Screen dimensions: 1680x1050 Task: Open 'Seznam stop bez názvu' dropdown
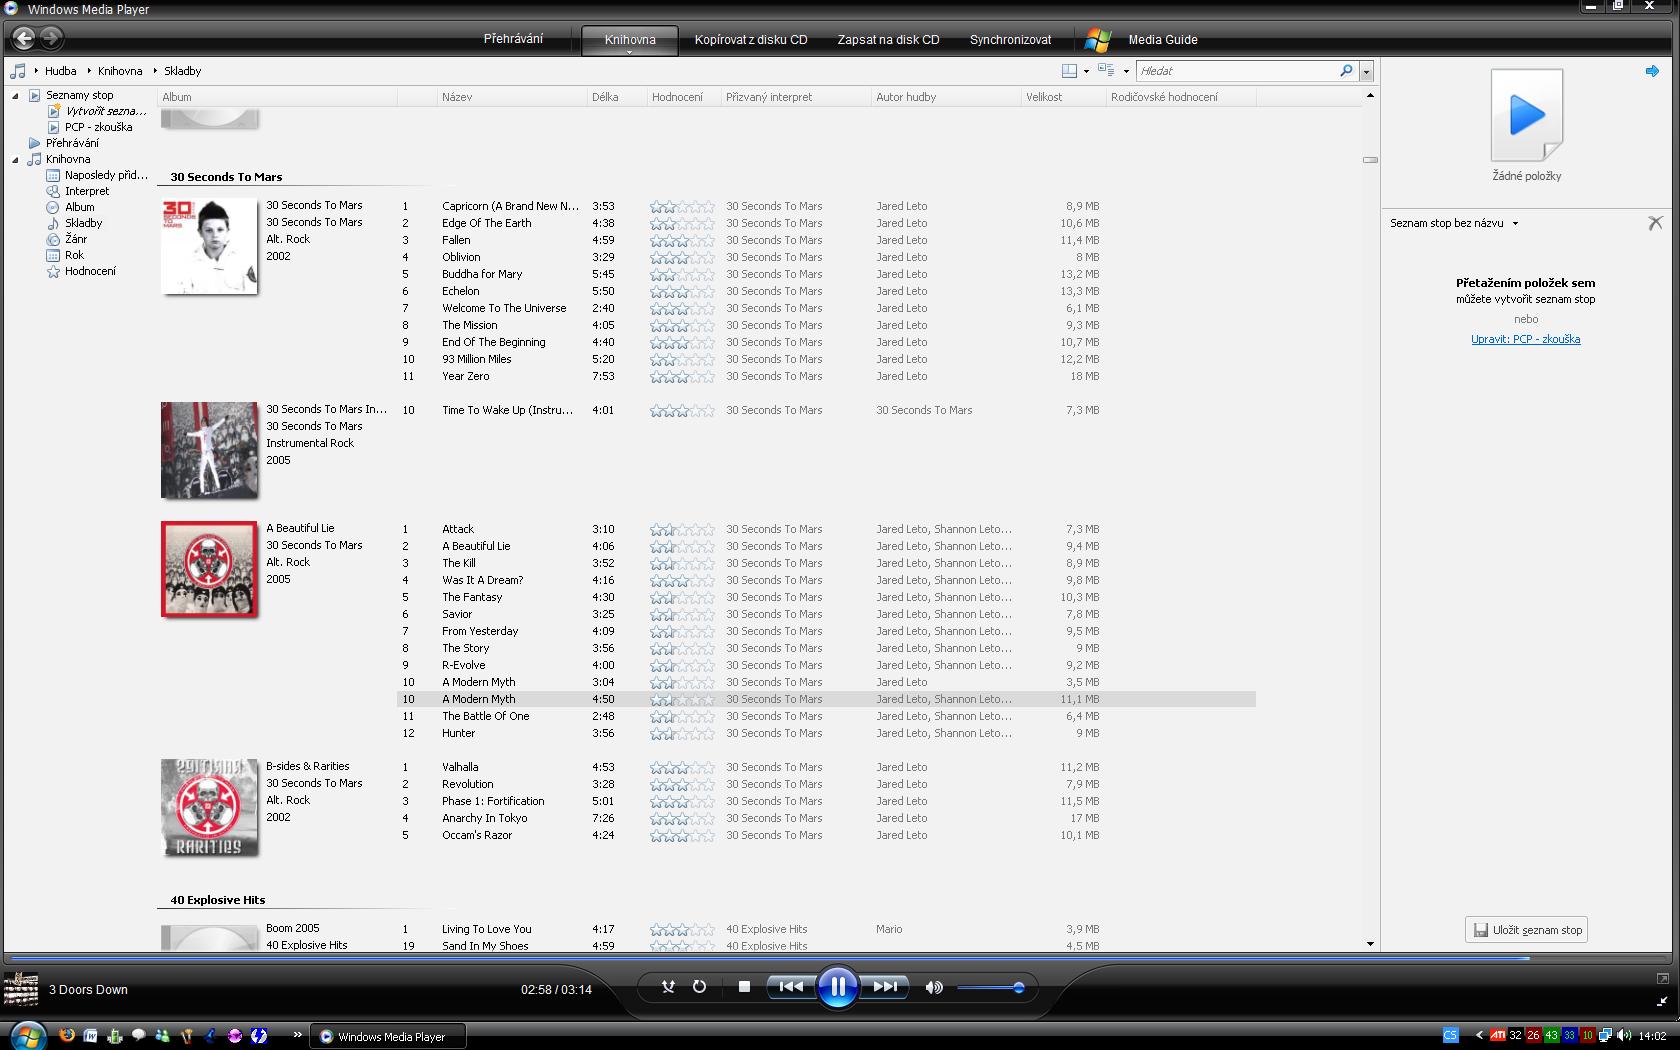pyautogui.click(x=1515, y=223)
